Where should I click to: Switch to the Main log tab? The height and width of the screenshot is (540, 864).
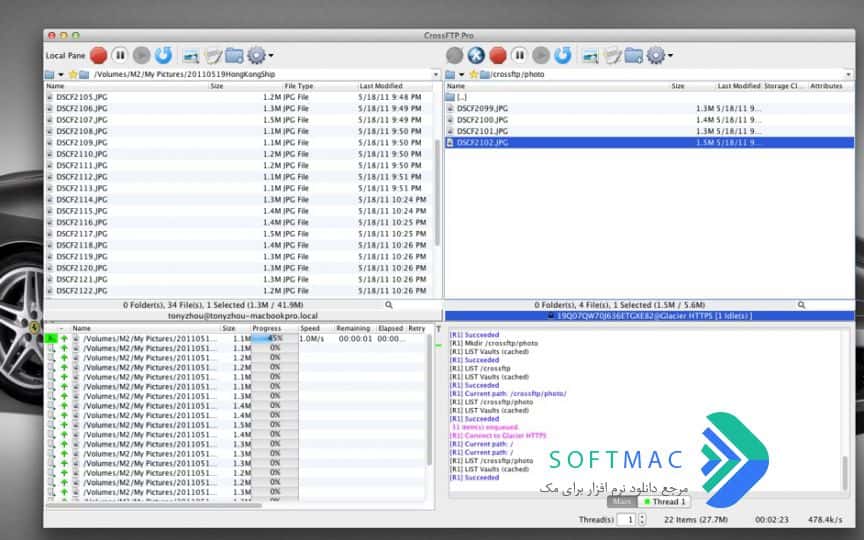(622, 501)
